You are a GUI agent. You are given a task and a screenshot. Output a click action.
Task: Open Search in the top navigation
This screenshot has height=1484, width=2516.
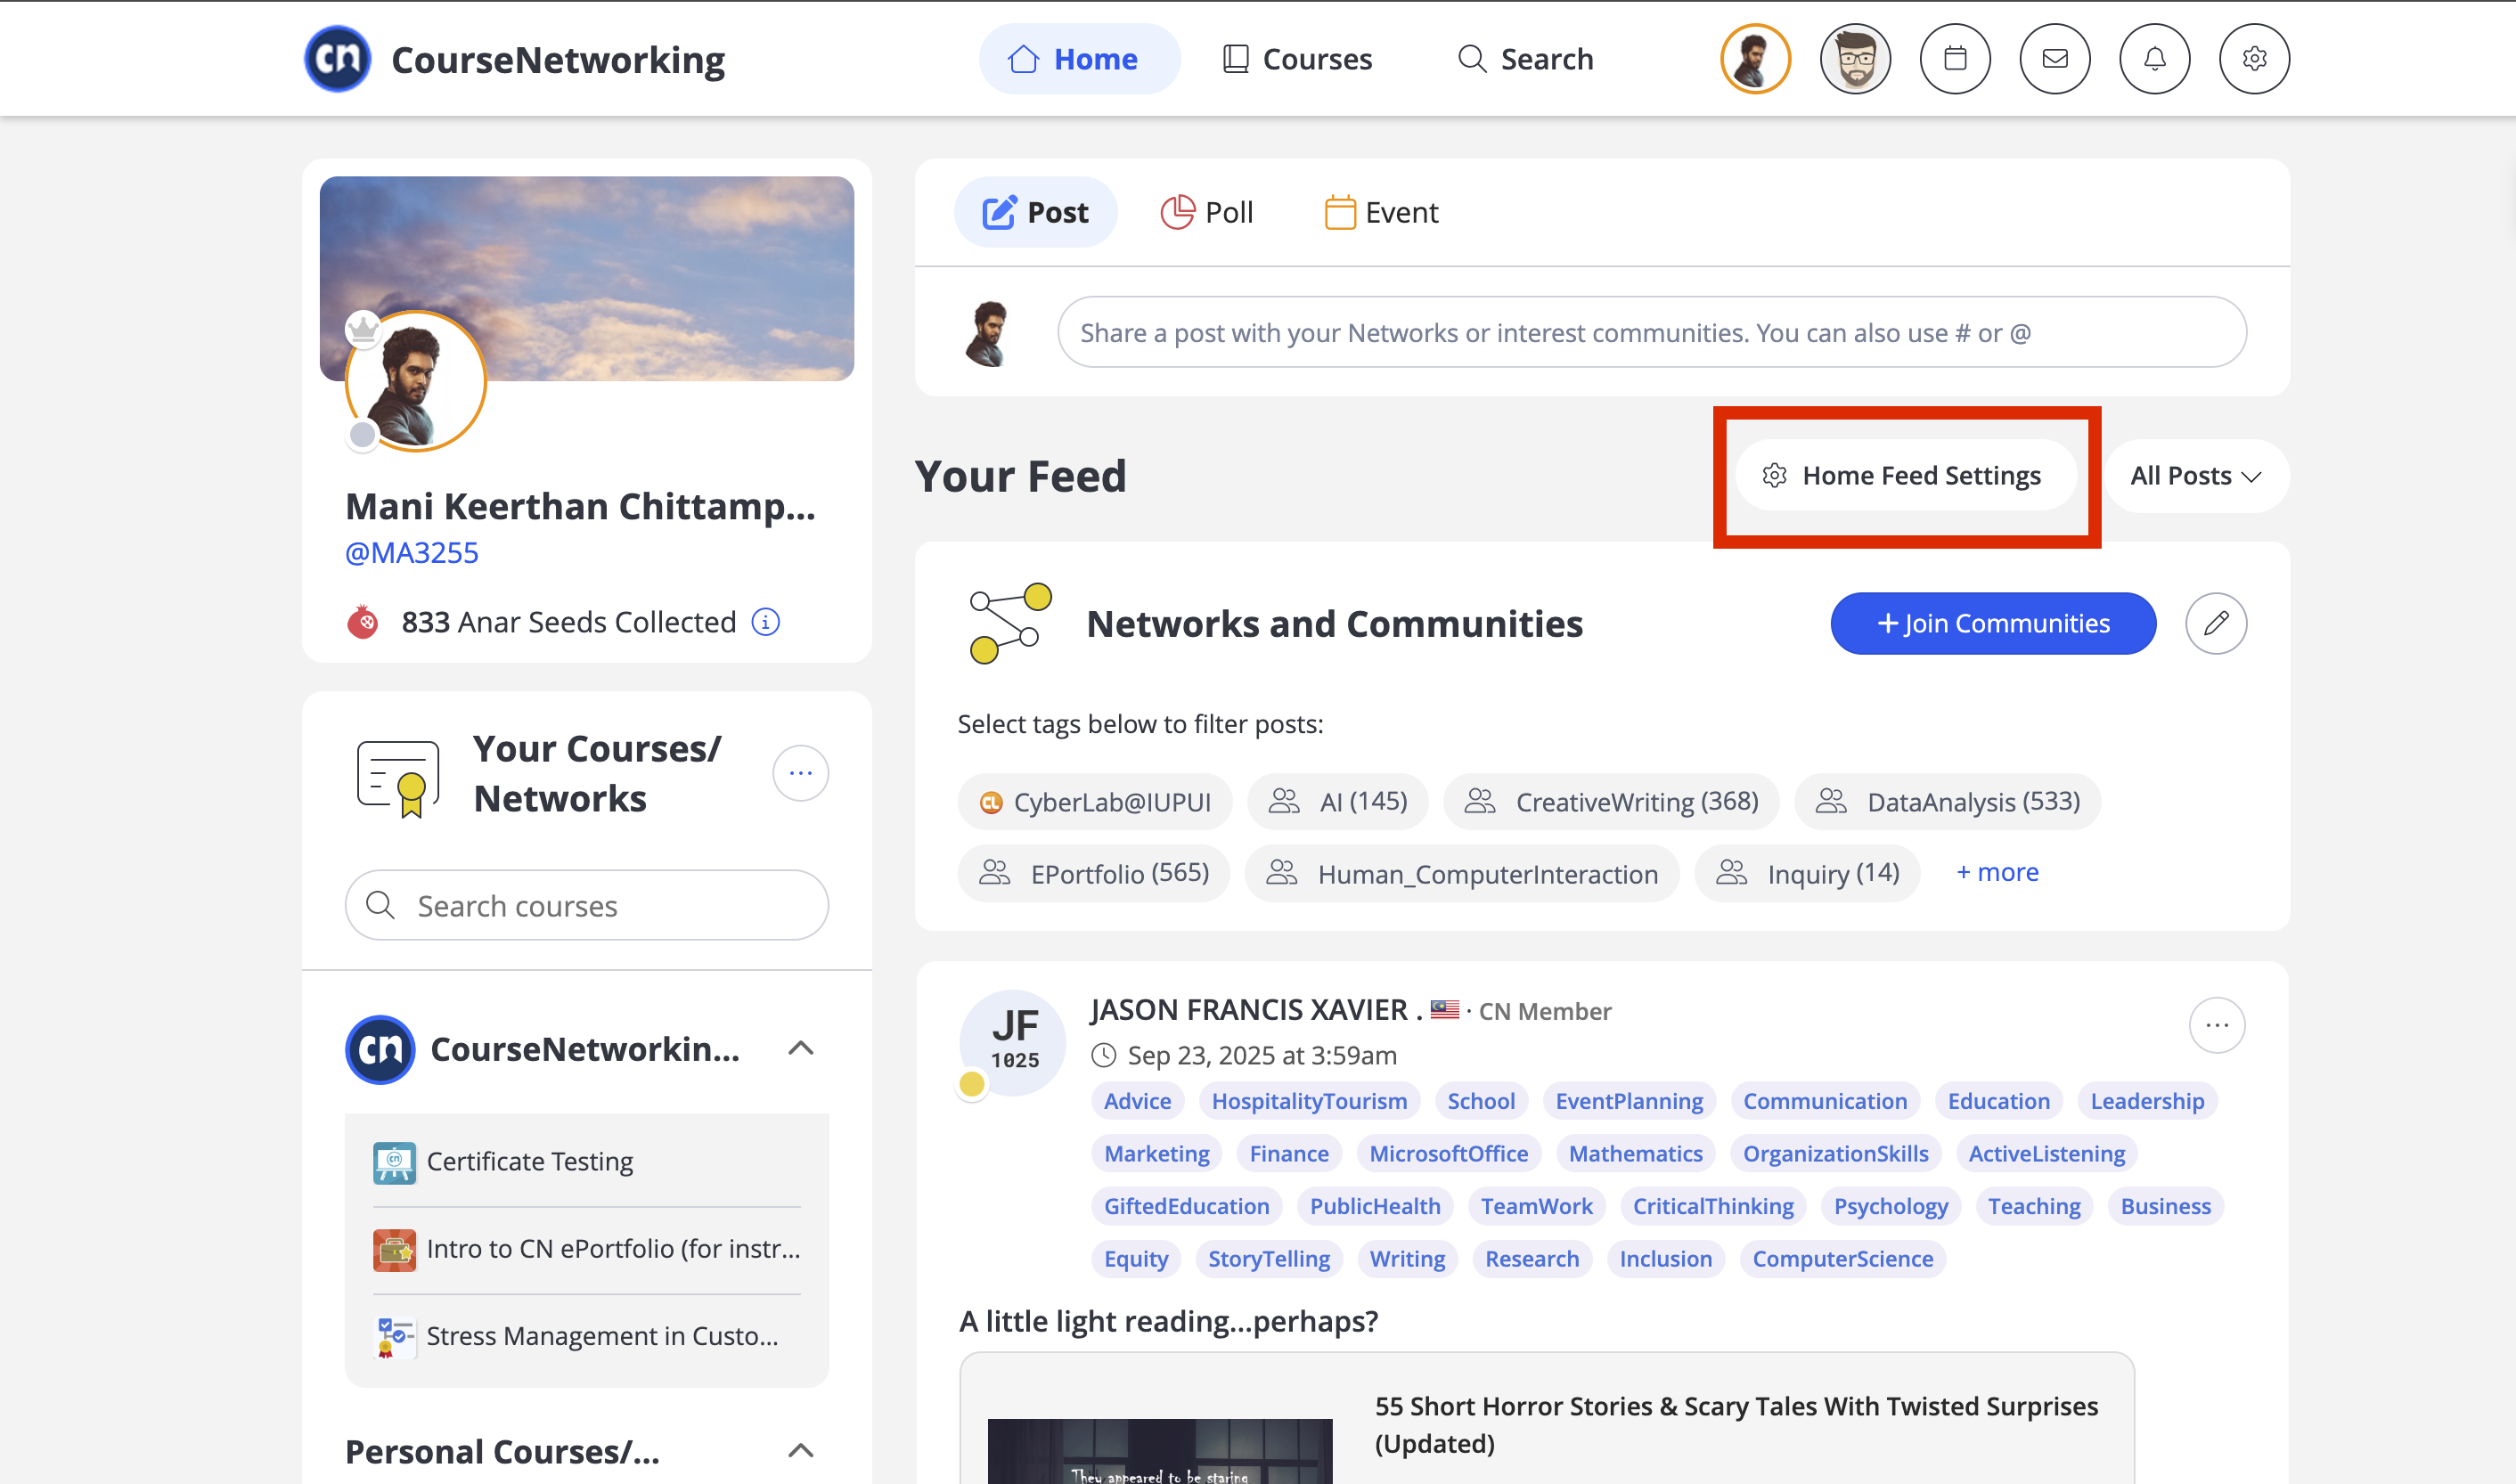1525,59
